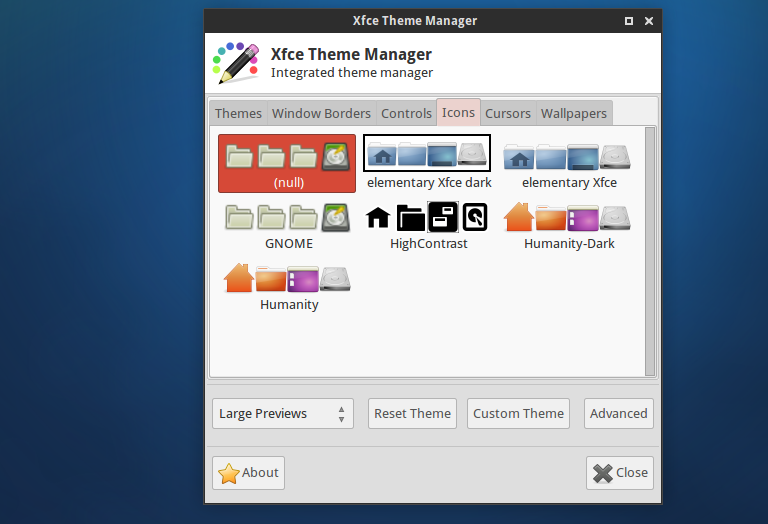Screen dimensions: 768x524
Task: Click the GNOME disk drive icon
Action: [336, 217]
